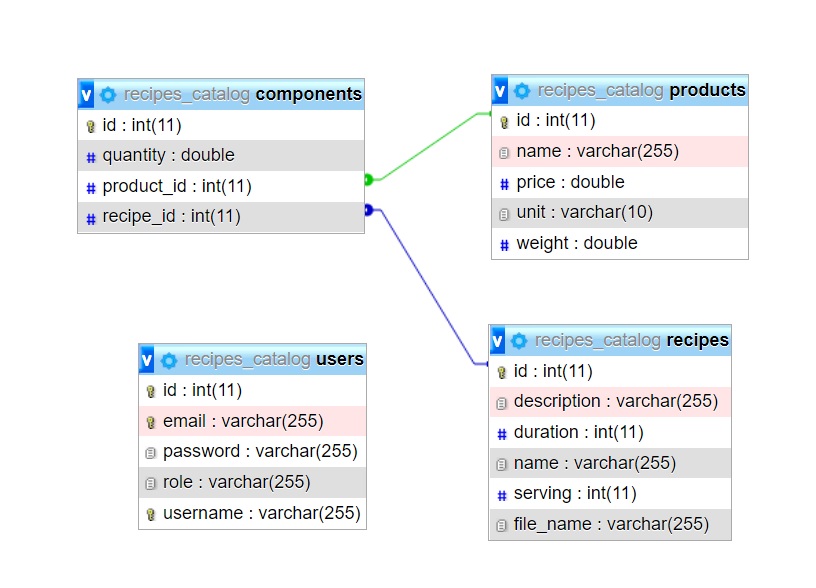Click key icon beside username column

click(x=150, y=514)
